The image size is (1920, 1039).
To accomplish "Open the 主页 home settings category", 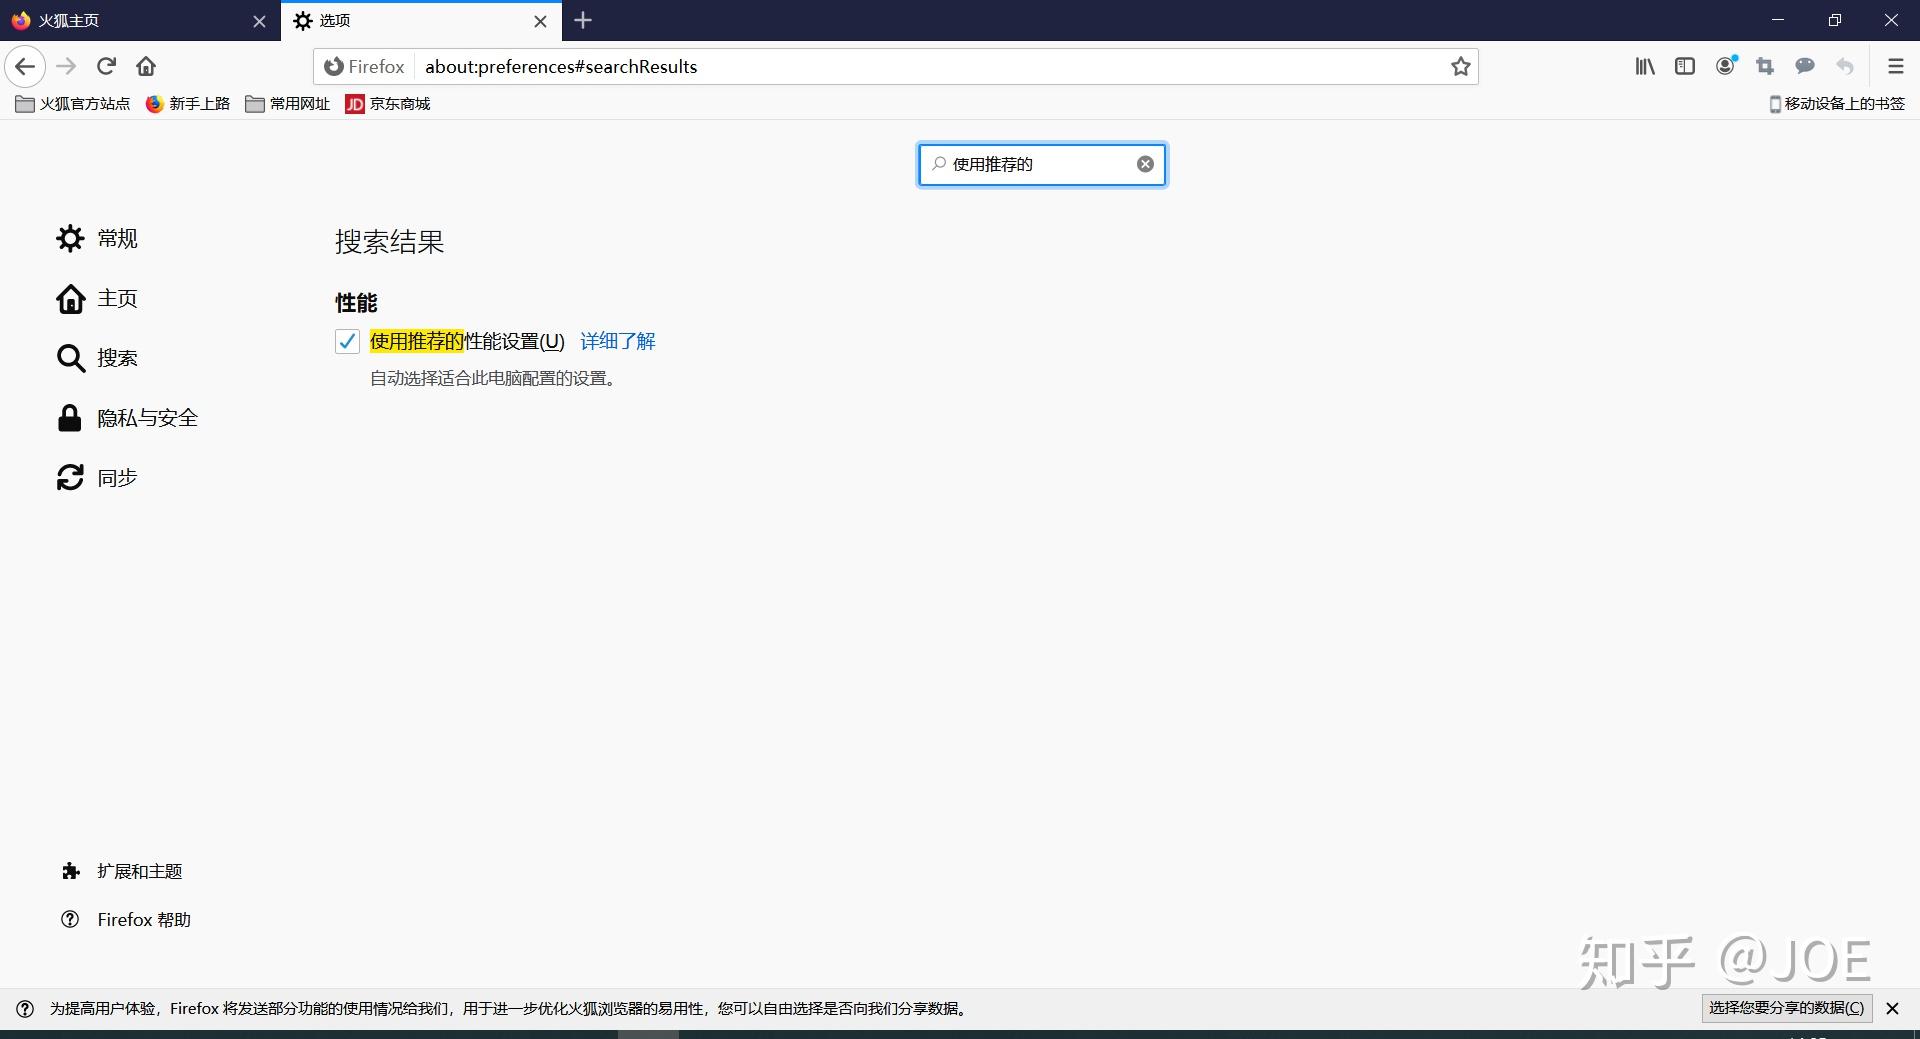I will coord(97,298).
